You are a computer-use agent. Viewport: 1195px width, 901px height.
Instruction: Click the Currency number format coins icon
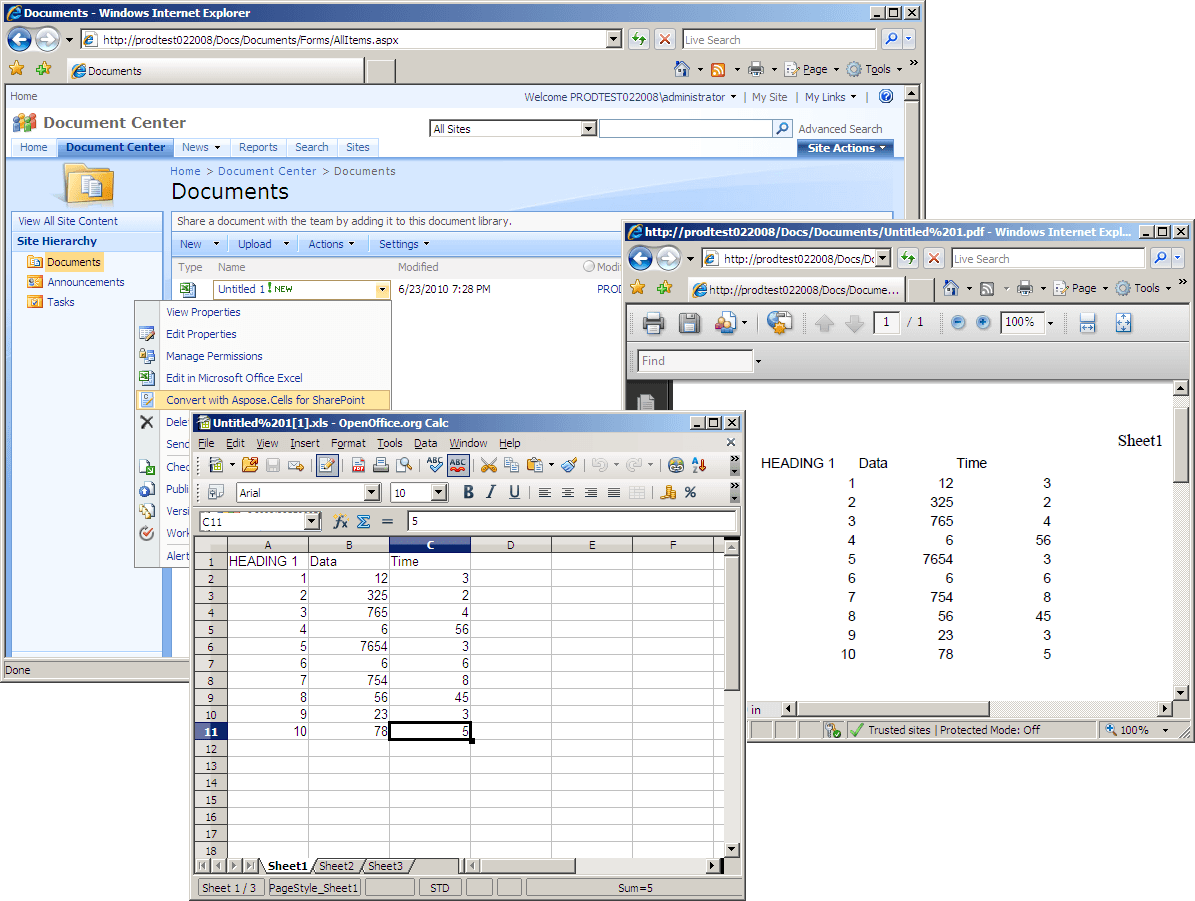[x=668, y=492]
